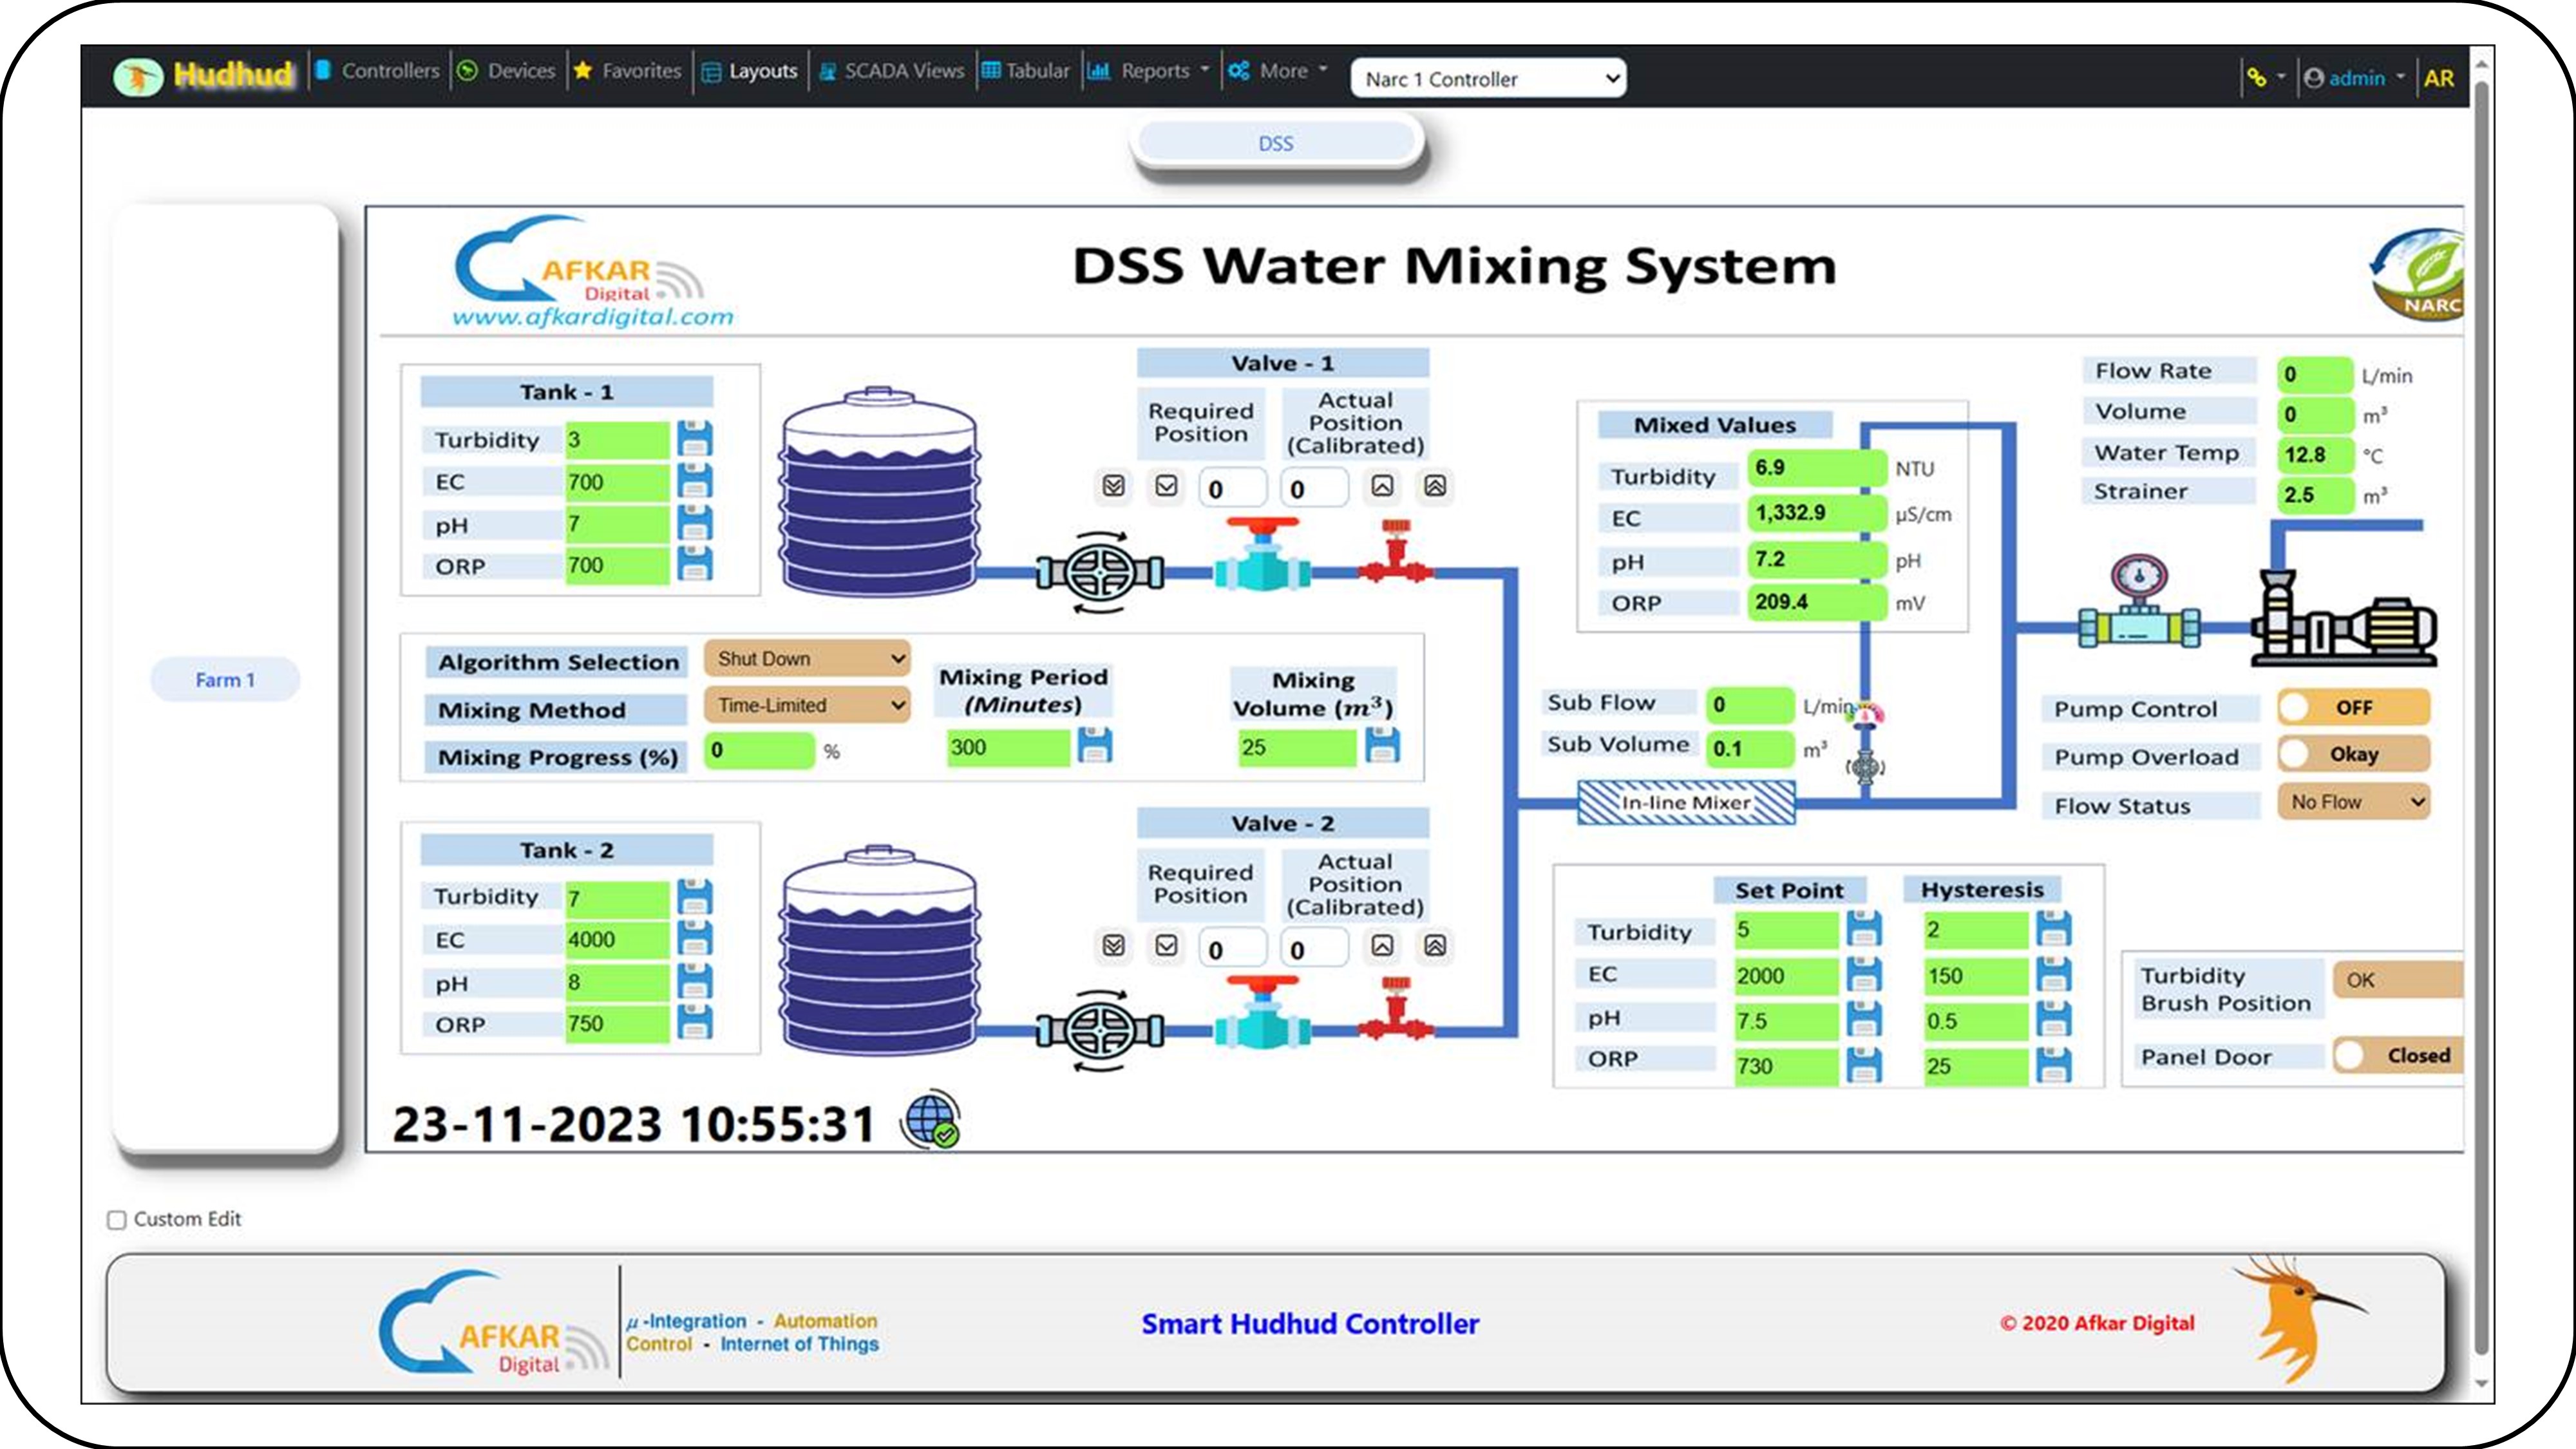2576x1449 pixels.
Task: Click save icon next to Mixing Period
Action: pyautogui.click(x=1094, y=746)
